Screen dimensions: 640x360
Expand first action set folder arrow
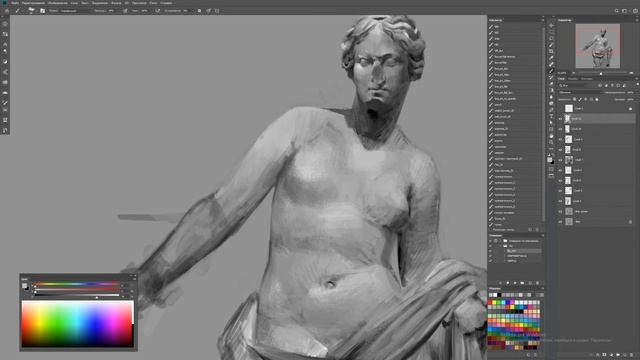[500, 241]
